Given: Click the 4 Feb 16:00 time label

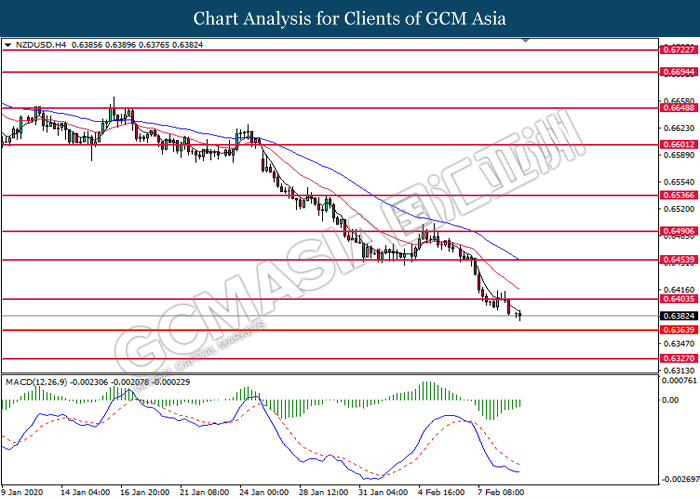Looking at the screenshot, I should tap(441, 492).
